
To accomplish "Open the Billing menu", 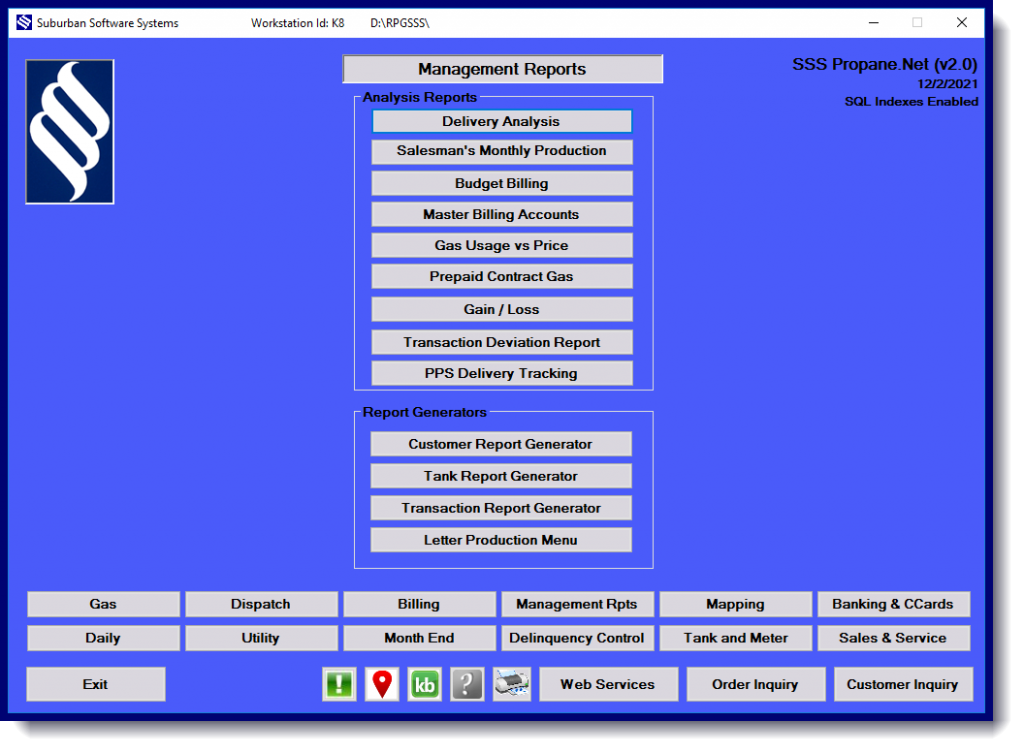I will click(419, 604).
